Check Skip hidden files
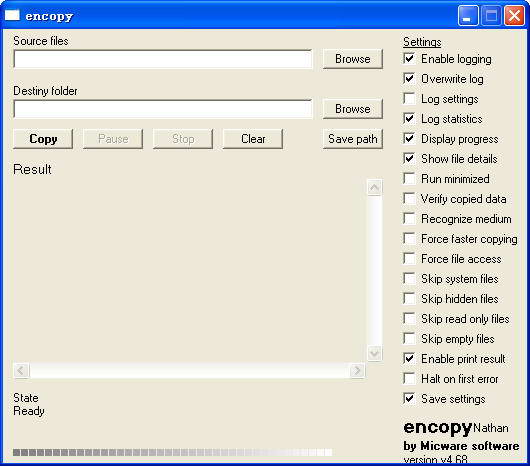Screen dimensions: 530x466 point(409,298)
